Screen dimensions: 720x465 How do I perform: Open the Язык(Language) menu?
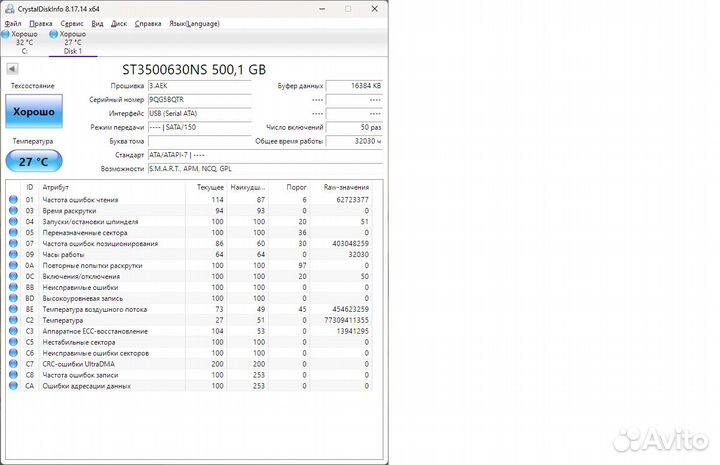coord(194,23)
